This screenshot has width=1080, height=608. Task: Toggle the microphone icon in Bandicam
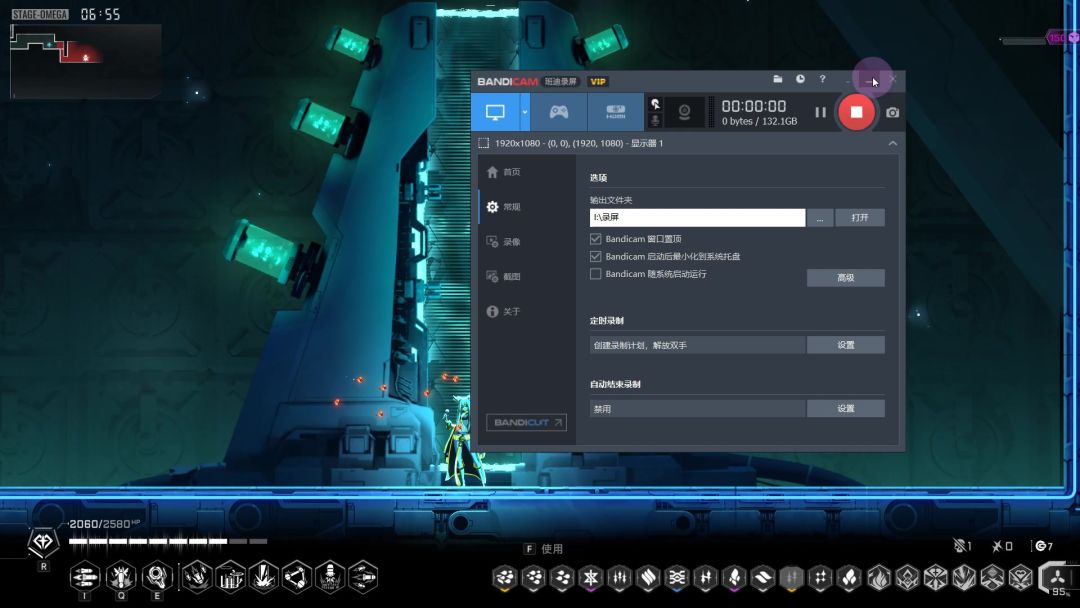pos(655,120)
